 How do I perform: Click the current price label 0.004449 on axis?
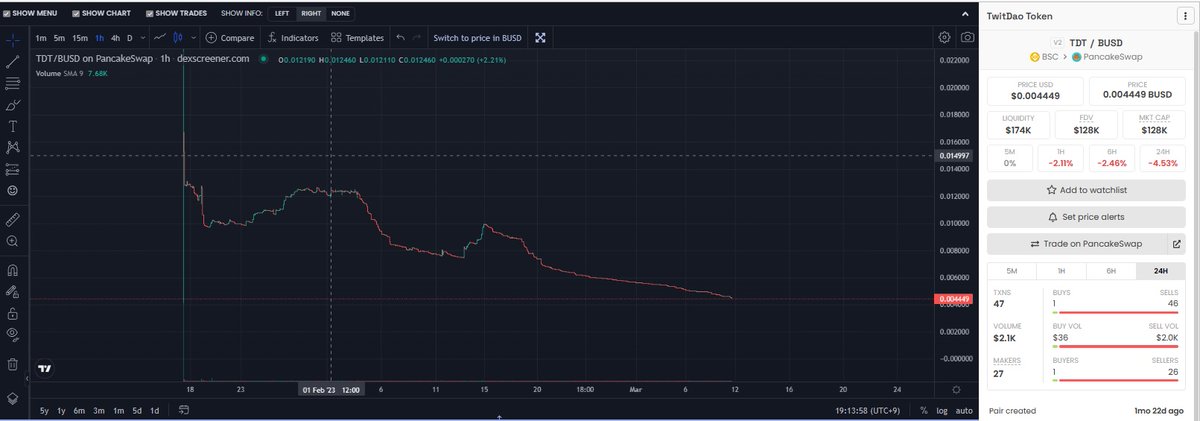click(x=953, y=299)
